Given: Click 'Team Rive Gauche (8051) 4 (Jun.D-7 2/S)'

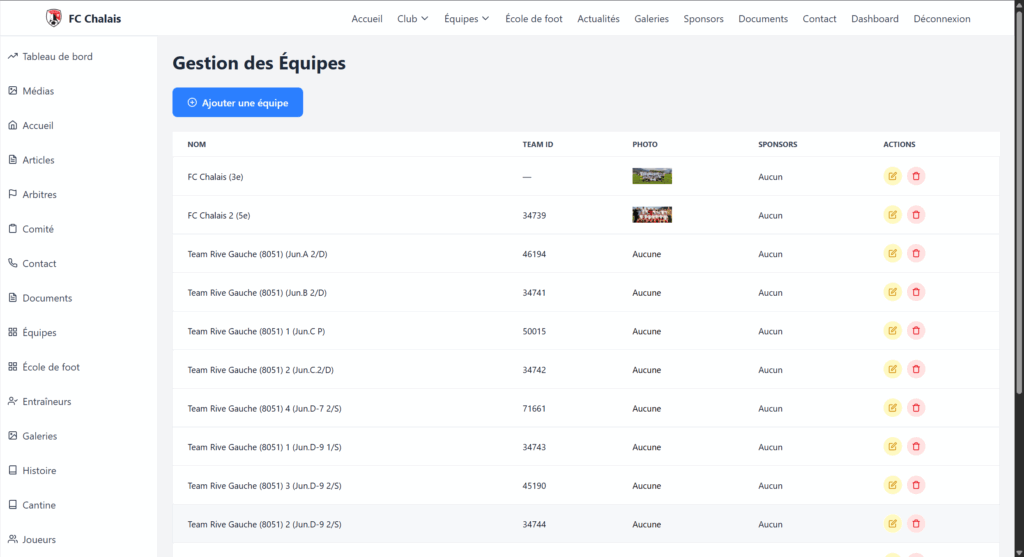Looking at the screenshot, I should click(x=264, y=409).
